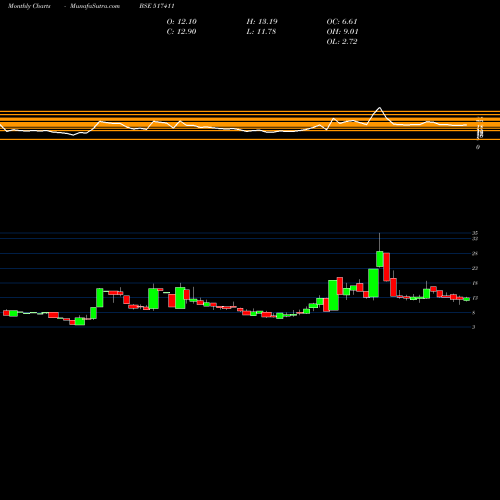500x500 pixels.
Task: Click price axis label 3
Action: (x=474, y=327)
